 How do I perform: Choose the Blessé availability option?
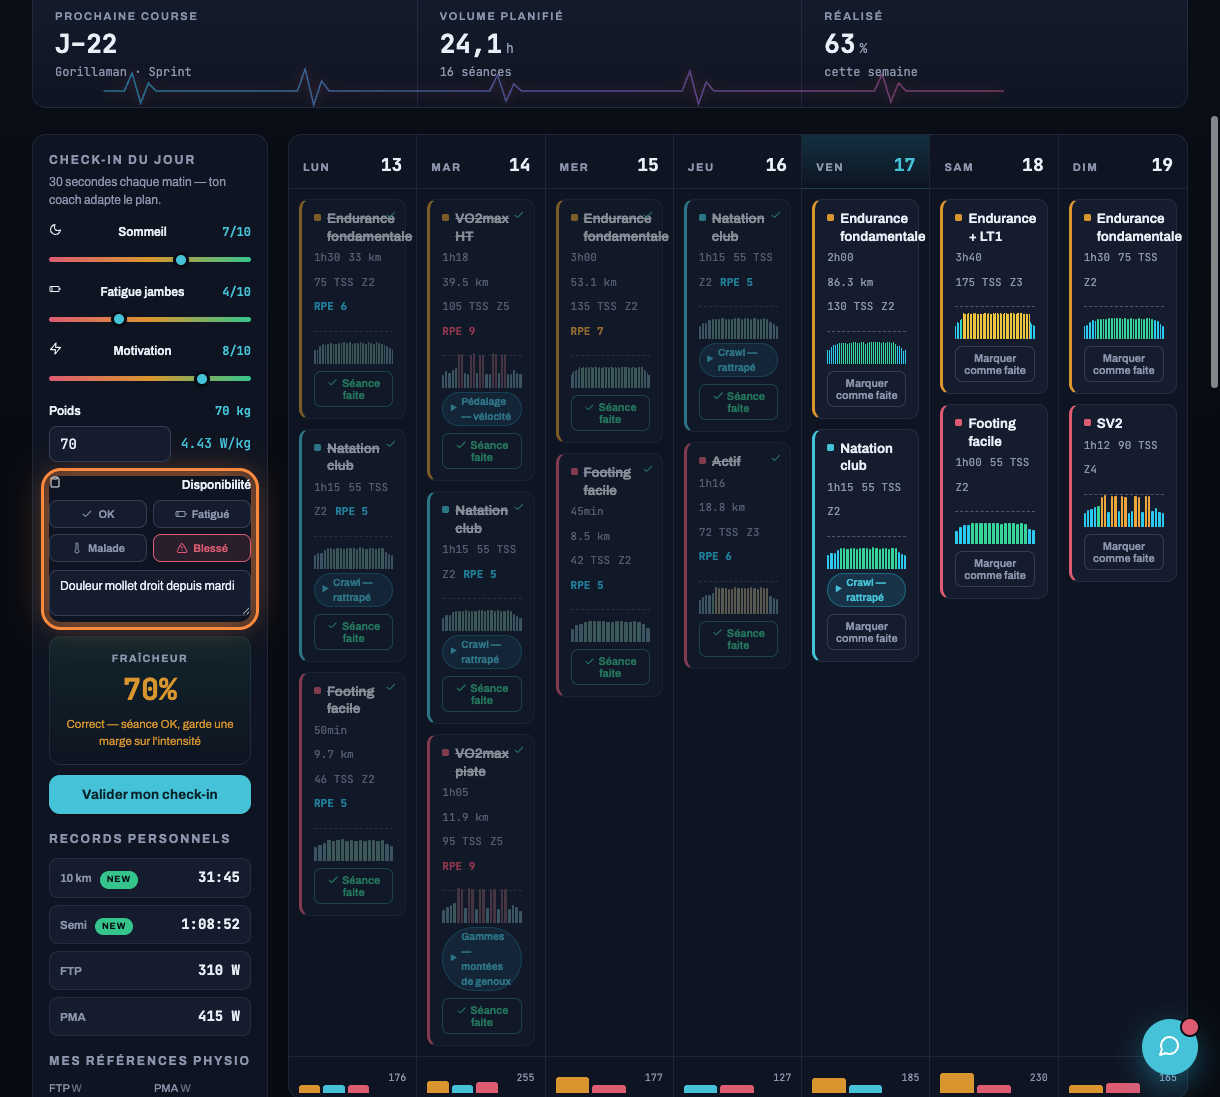(202, 548)
